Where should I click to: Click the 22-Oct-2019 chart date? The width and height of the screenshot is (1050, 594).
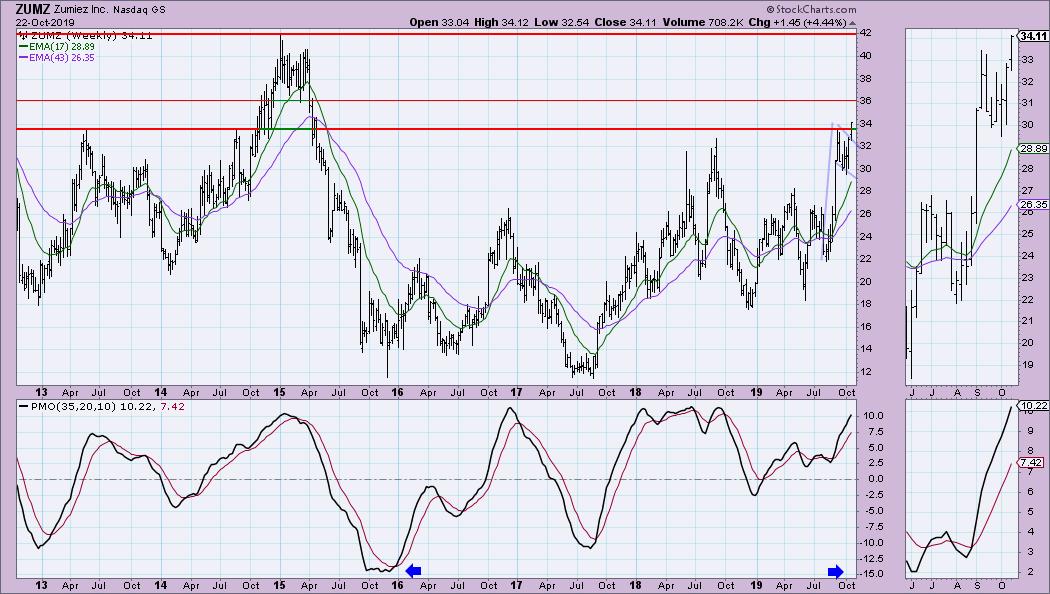(46, 22)
